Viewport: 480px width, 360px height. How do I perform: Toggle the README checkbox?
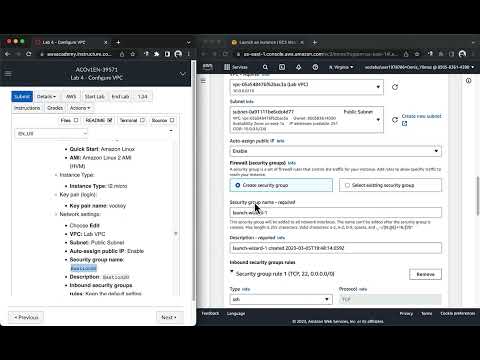[x=110, y=120]
